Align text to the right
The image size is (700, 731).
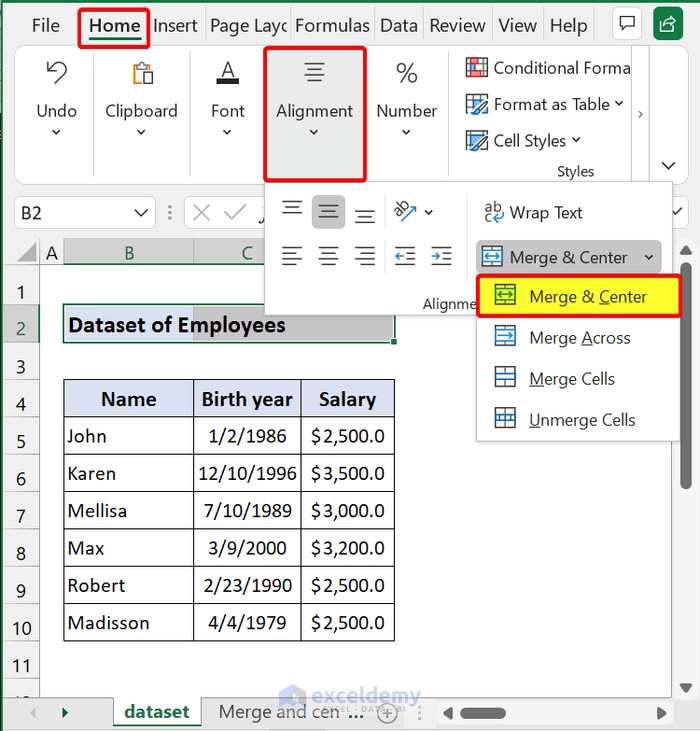tap(364, 255)
